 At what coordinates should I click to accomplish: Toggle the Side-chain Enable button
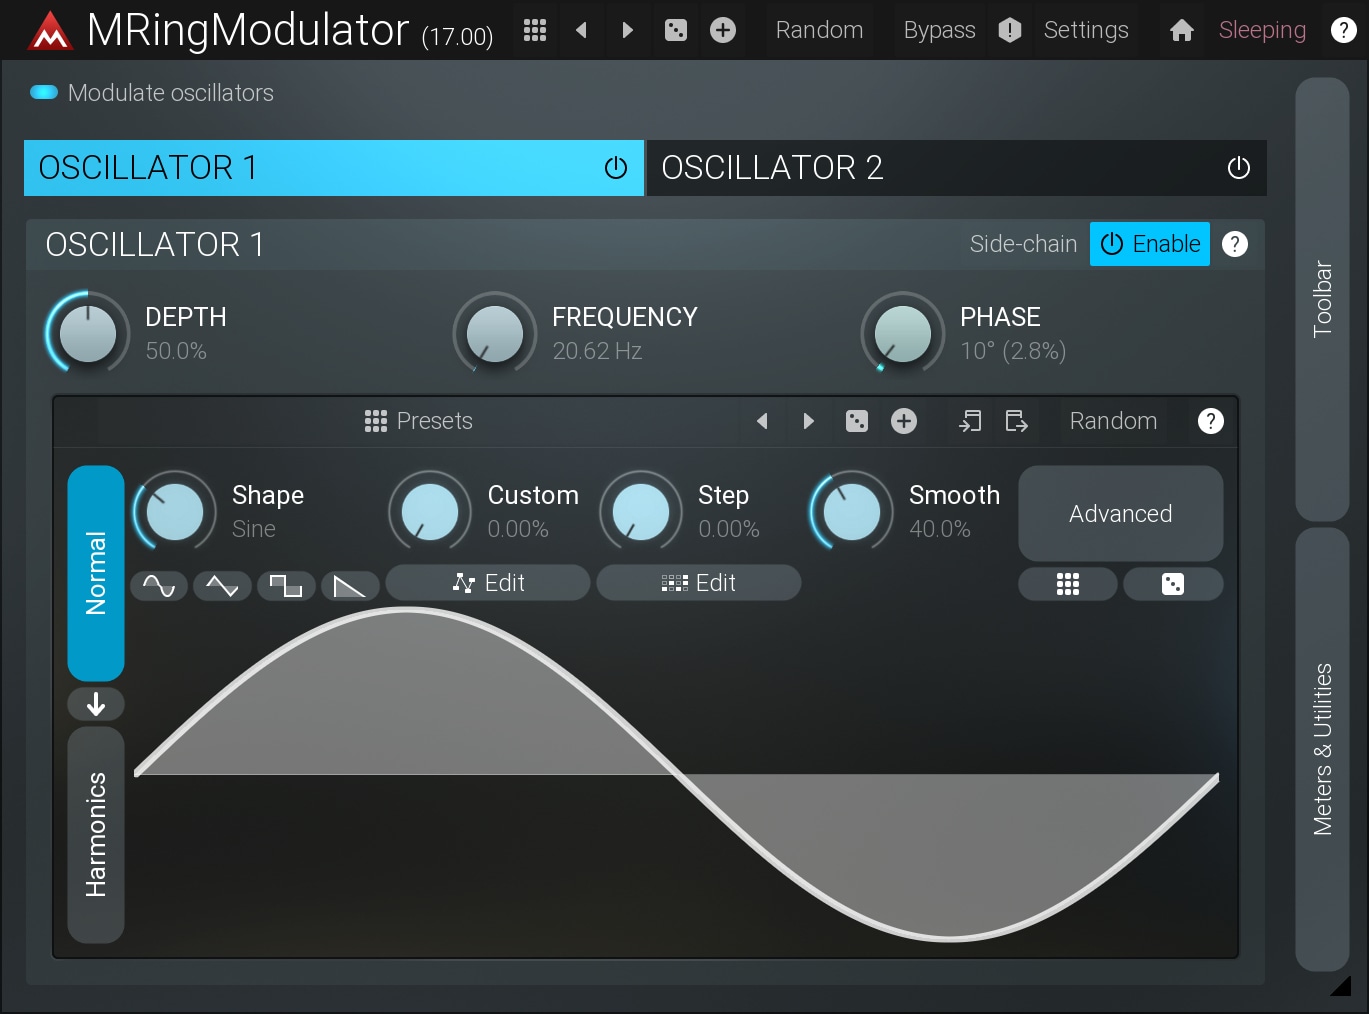click(1149, 244)
